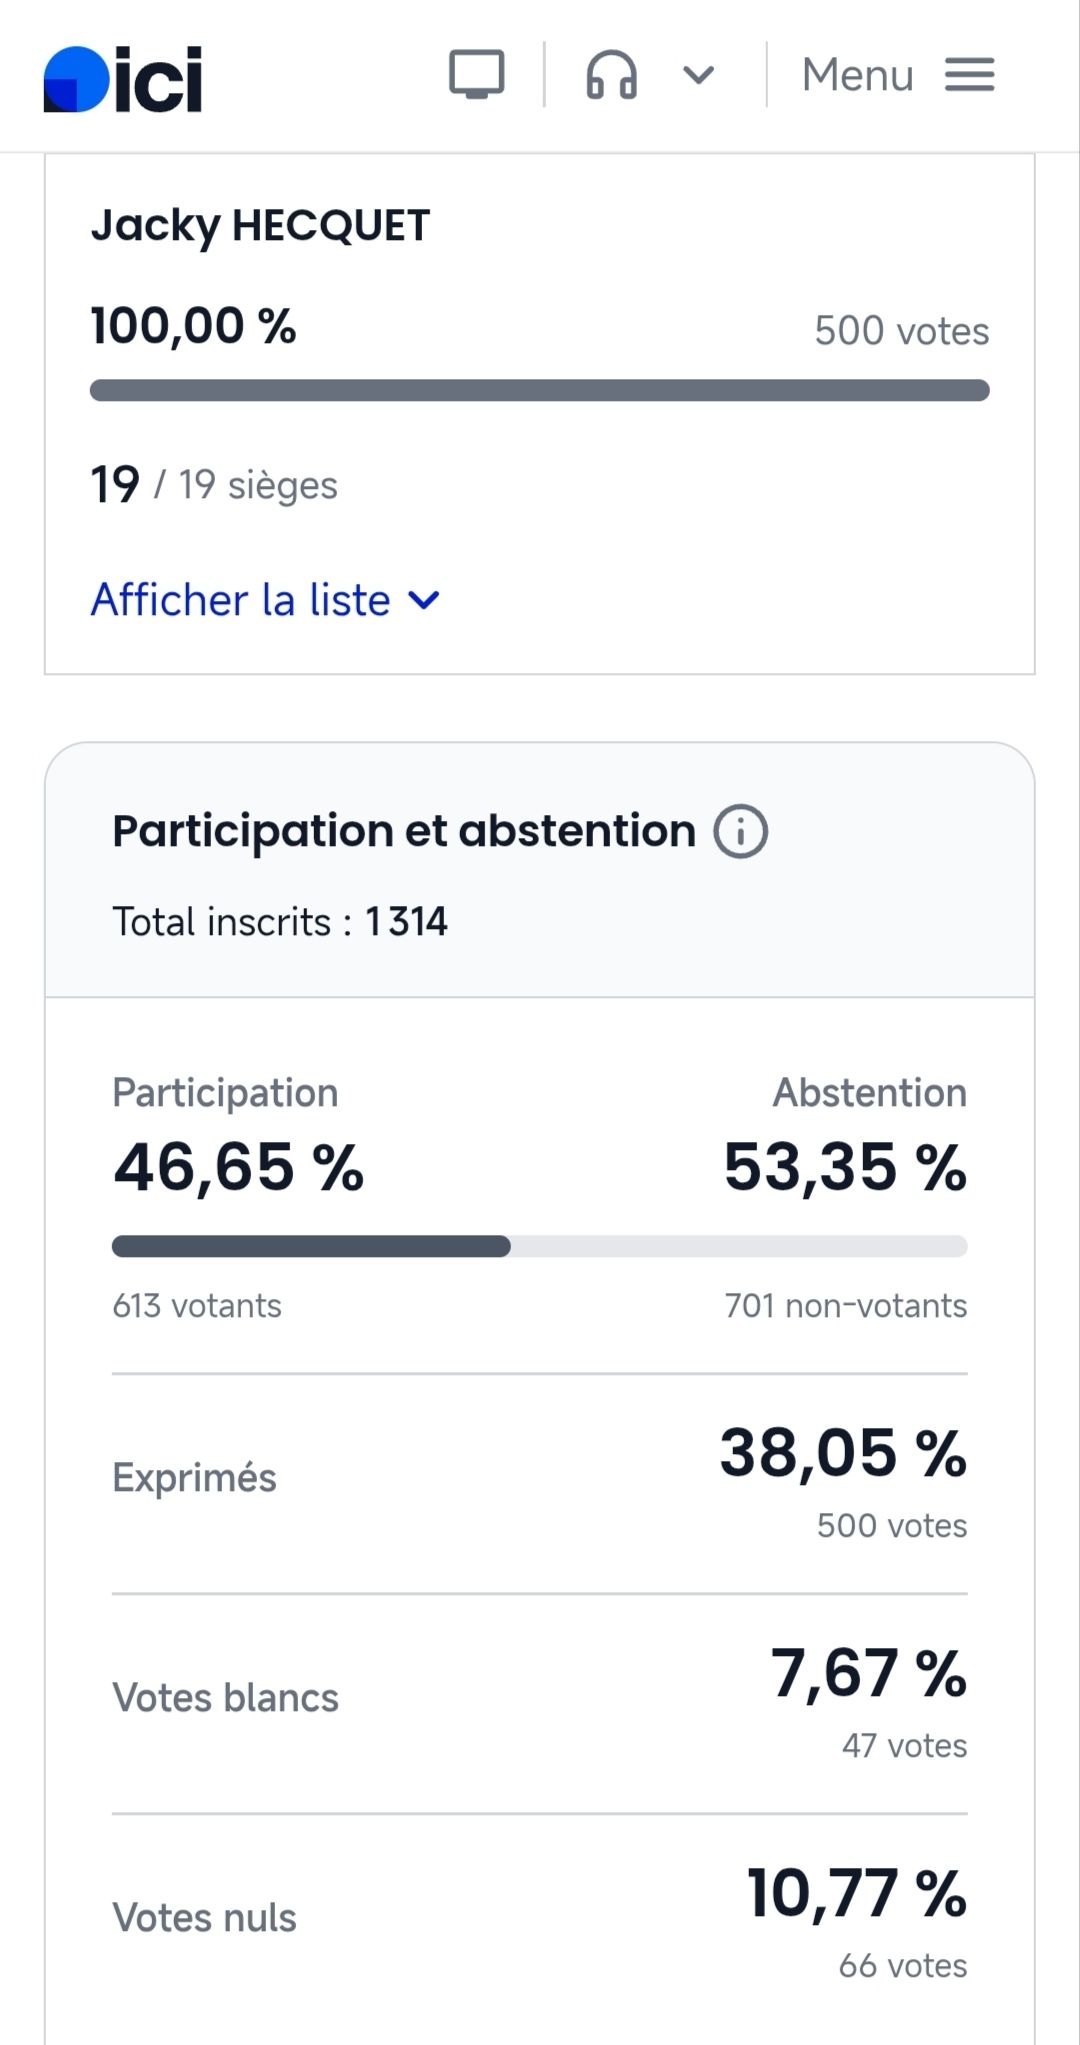
Task: Click the 53,35 % abstention figure
Action: 845,1167
